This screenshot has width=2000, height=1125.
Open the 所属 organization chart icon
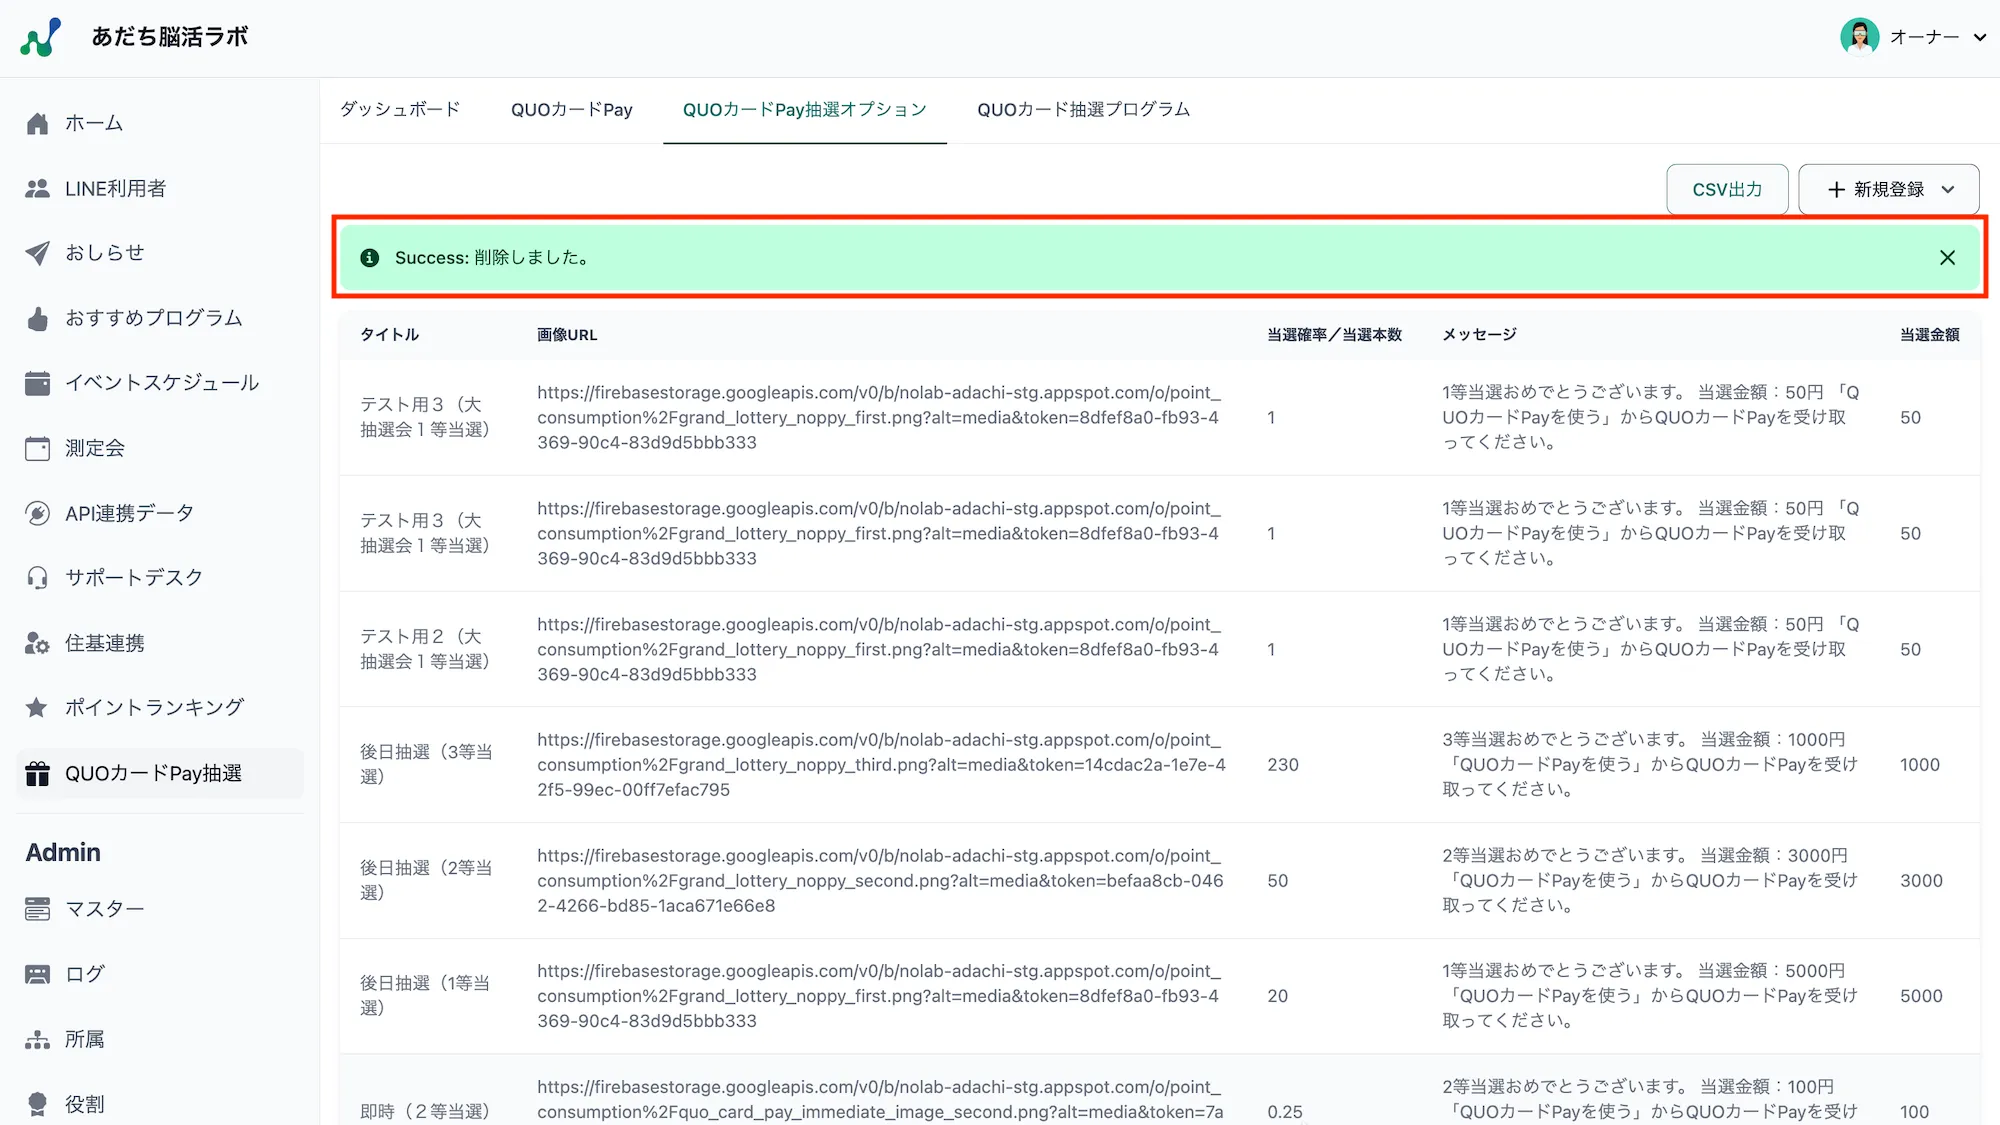click(x=37, y=1040)
